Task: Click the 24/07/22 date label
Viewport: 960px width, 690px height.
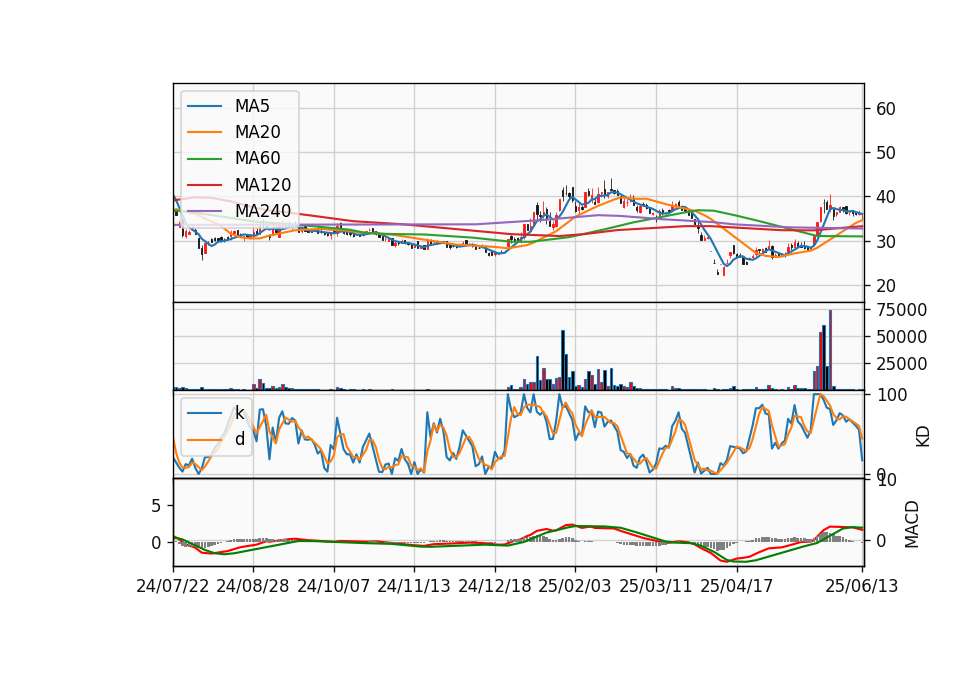Action: point(173,586)
